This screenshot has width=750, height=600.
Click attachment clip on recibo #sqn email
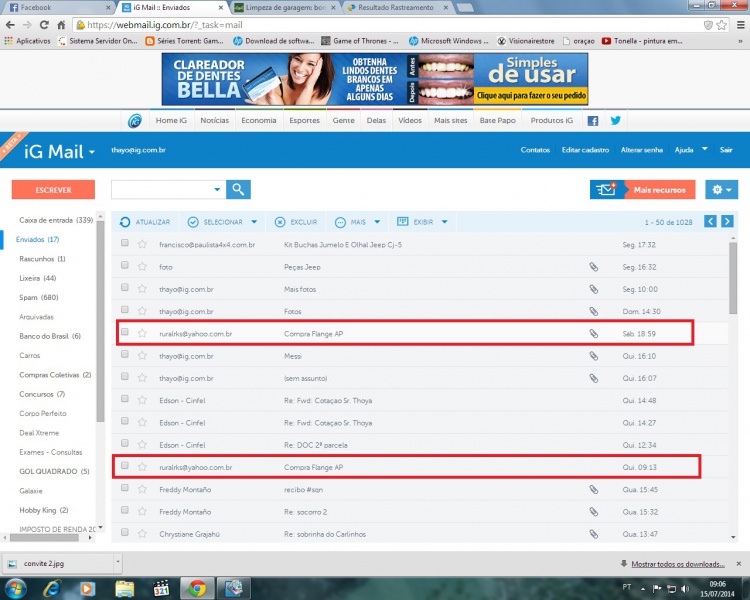pos(594,489)
